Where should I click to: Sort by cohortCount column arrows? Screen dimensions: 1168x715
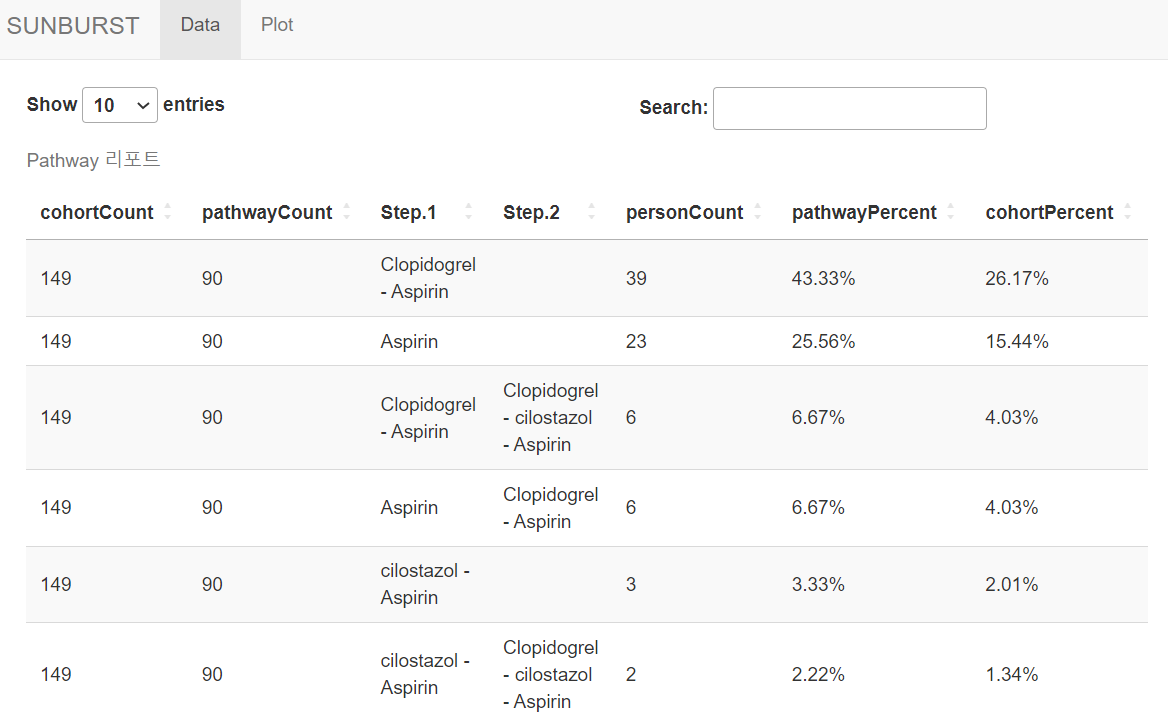[168, 212]
